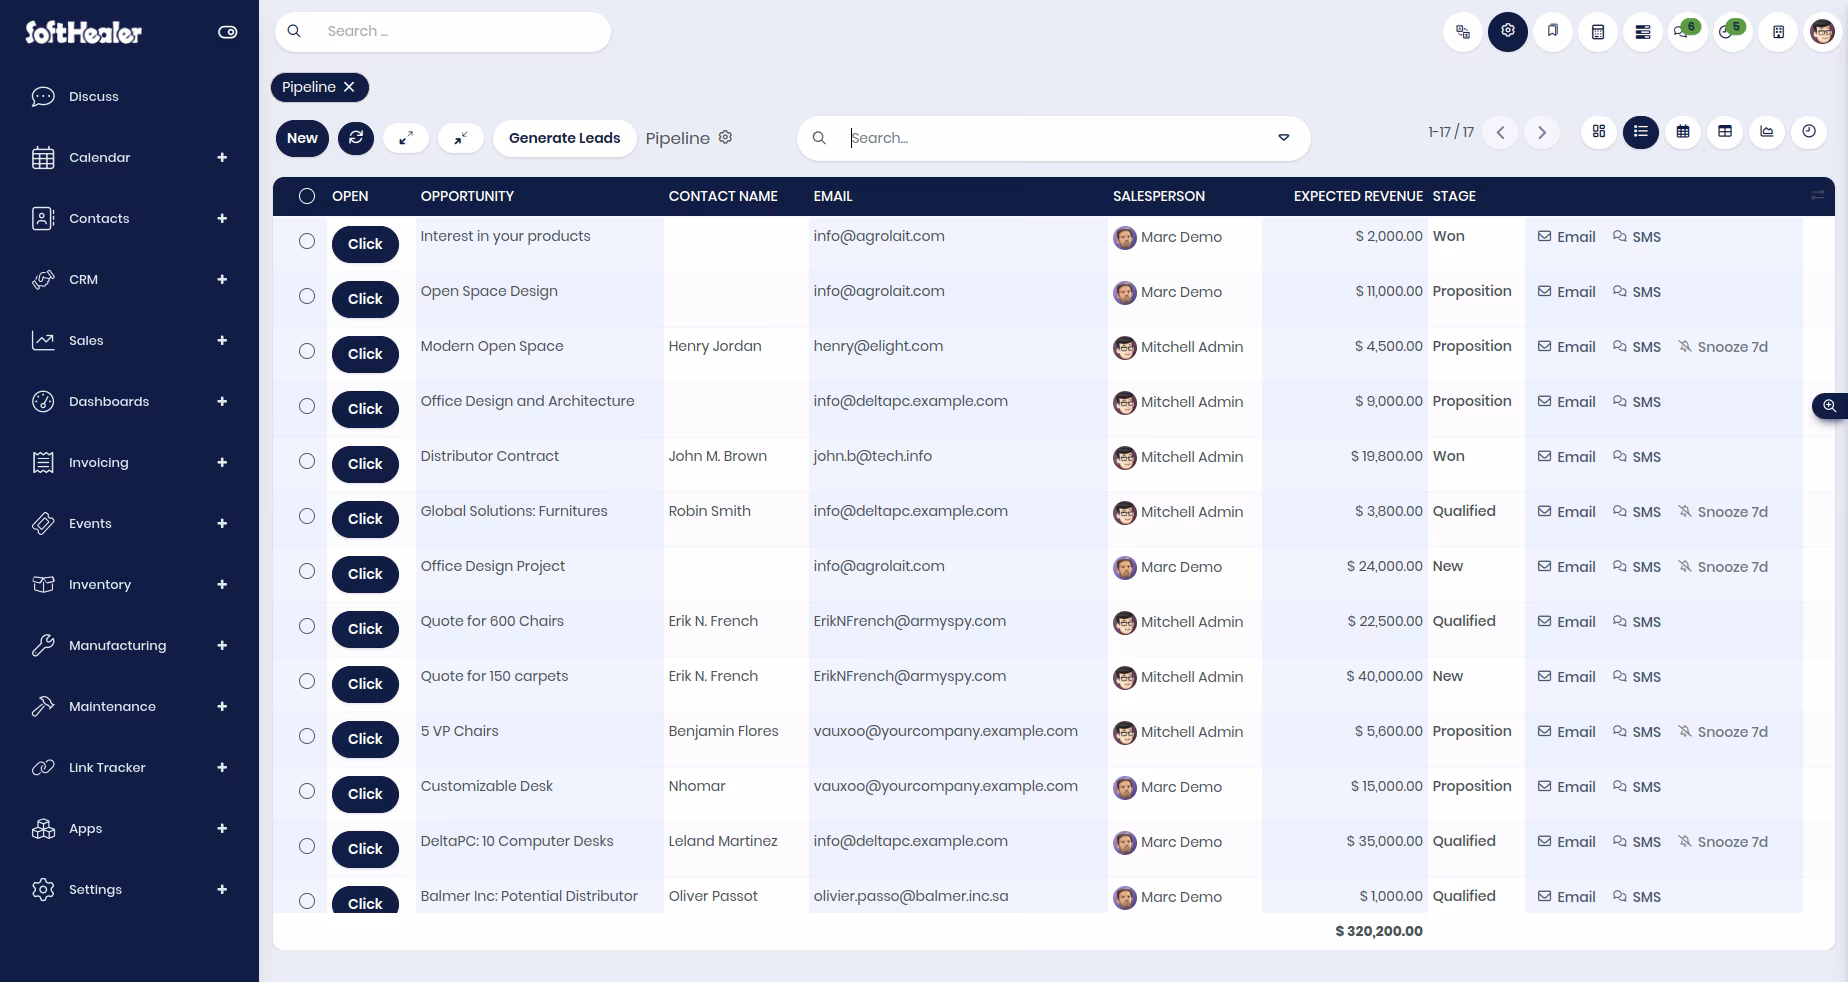The height and width of the screenshot is (982, 1848).
Task: Sort by Expected Revenue column header
Action: tap(1357, 196)
